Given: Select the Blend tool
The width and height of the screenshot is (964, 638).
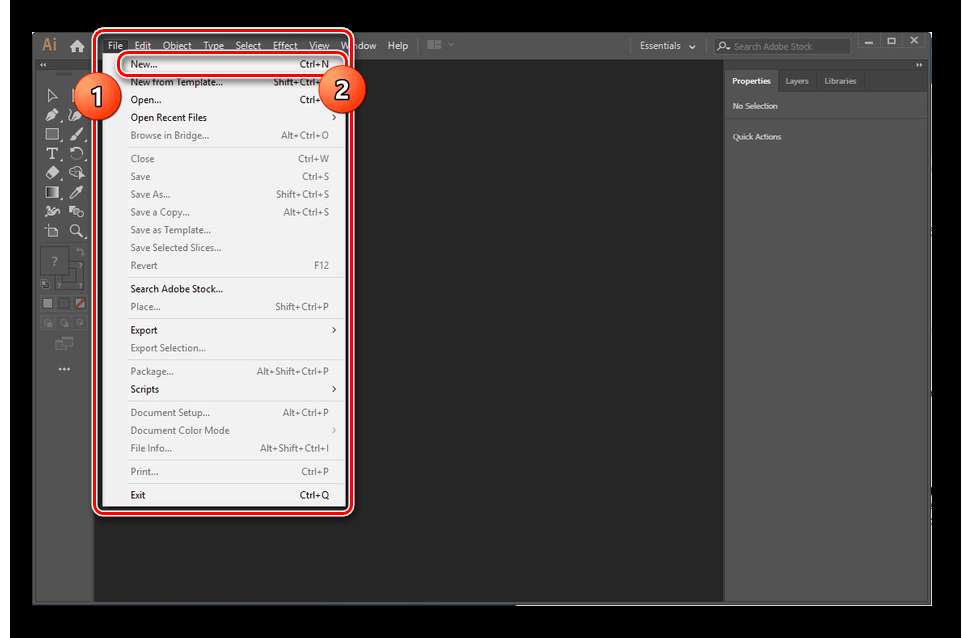Looking at the screenshot, I should (76, 211).
